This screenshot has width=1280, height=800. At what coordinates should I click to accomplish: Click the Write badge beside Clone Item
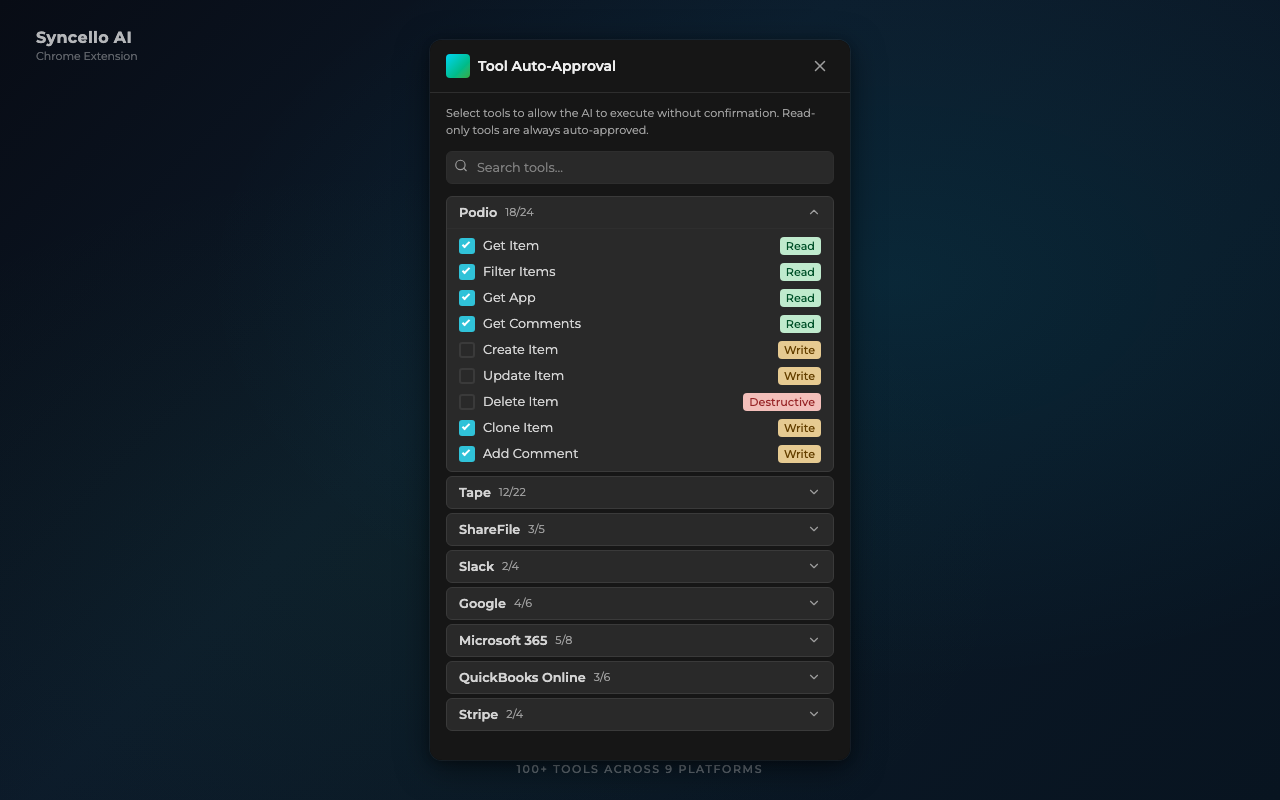(x=799, y=428)
